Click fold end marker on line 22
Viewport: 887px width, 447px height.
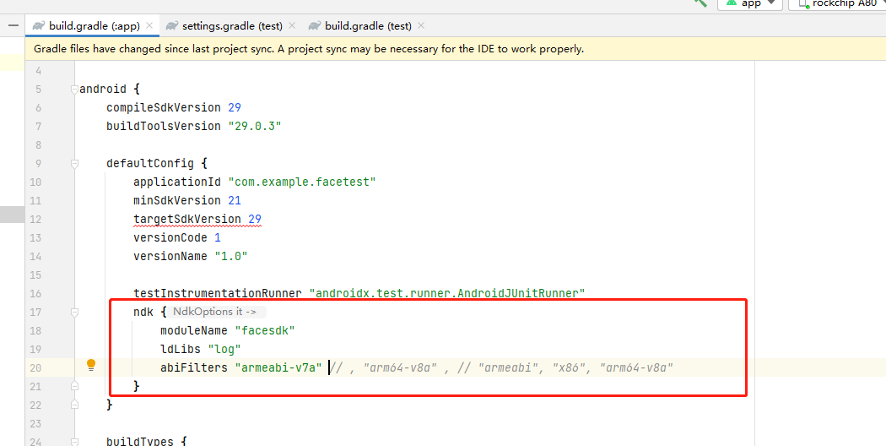click(x=74, y=405)
